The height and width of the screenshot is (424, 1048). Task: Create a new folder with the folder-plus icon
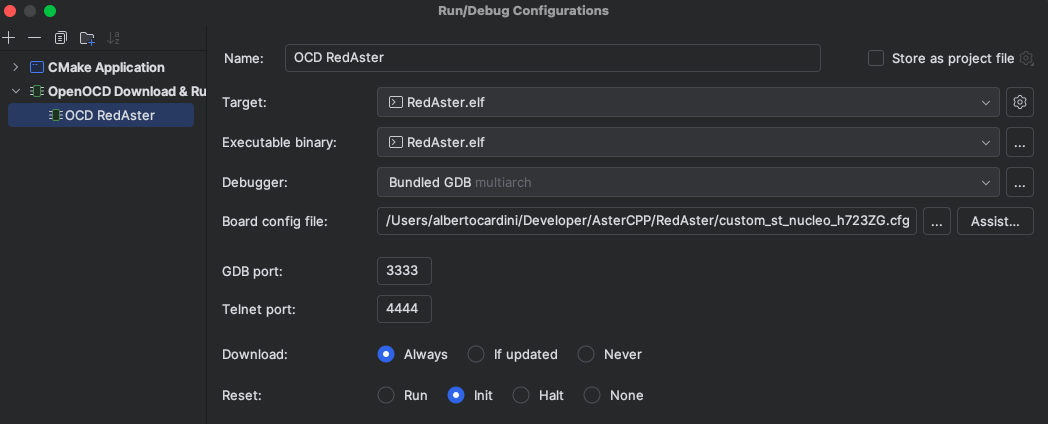87,38
